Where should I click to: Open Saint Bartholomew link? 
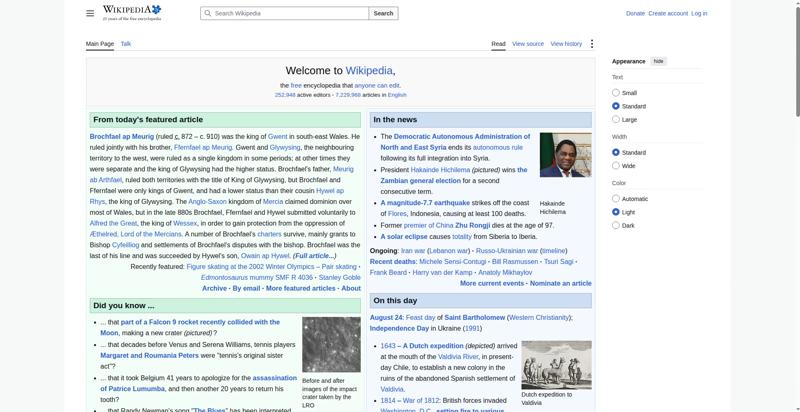[474, 318]
